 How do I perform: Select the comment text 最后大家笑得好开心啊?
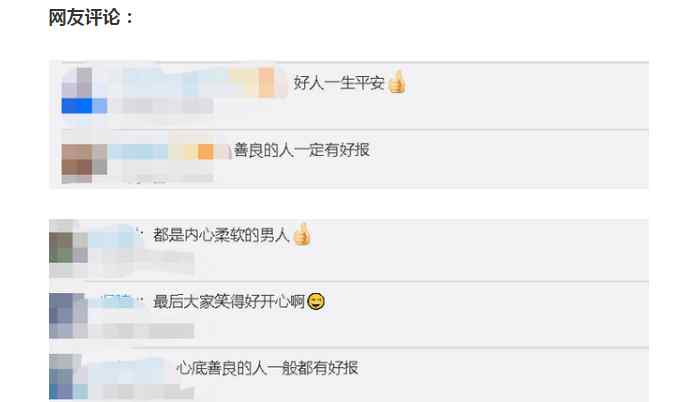coord(228,302)
